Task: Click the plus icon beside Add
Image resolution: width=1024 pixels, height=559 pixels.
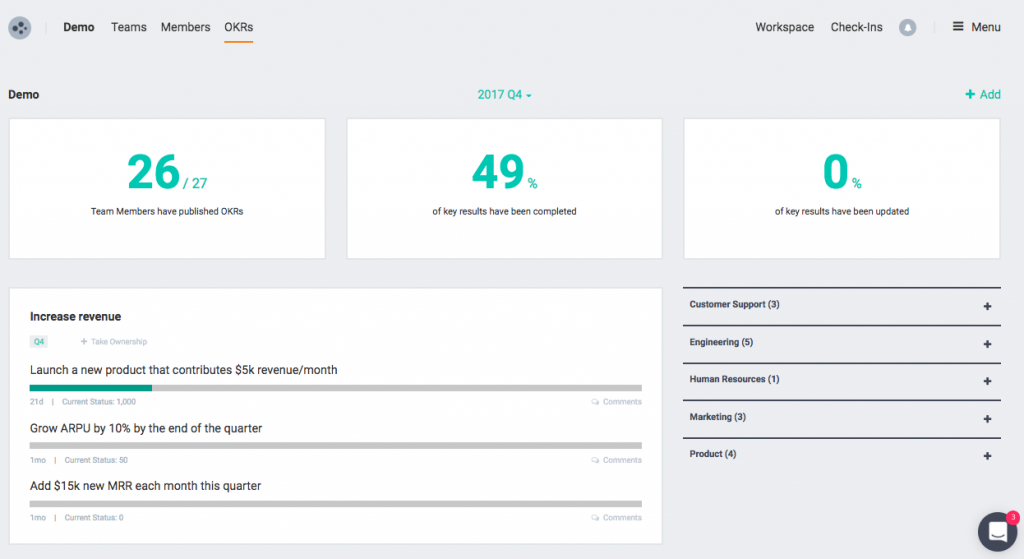Action: [x=970, y=95]
